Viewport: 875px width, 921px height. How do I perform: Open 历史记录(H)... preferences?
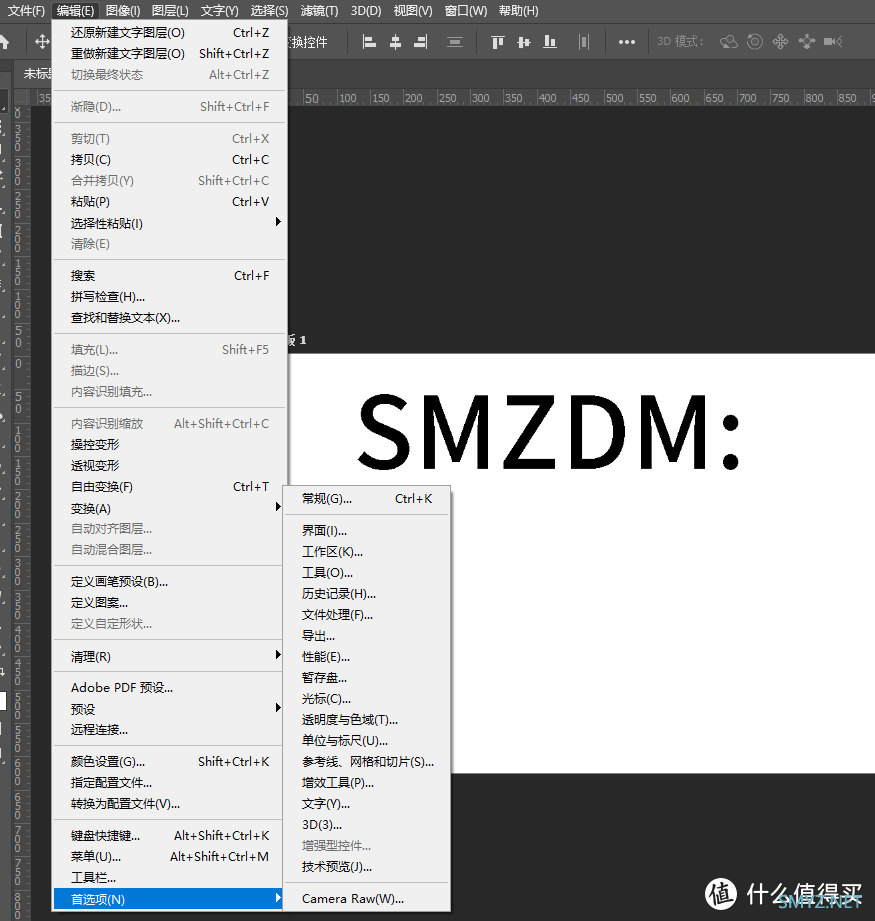[367, 594]
